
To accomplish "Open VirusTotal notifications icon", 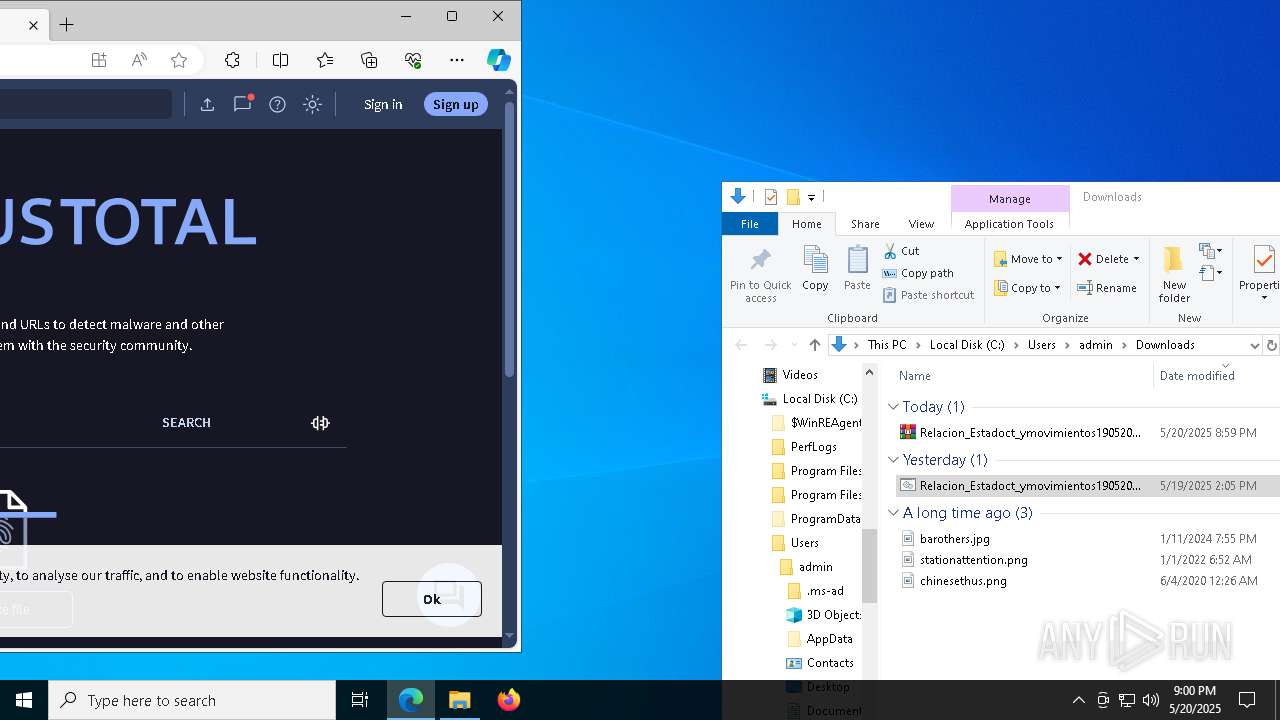I will pos(243,104).
